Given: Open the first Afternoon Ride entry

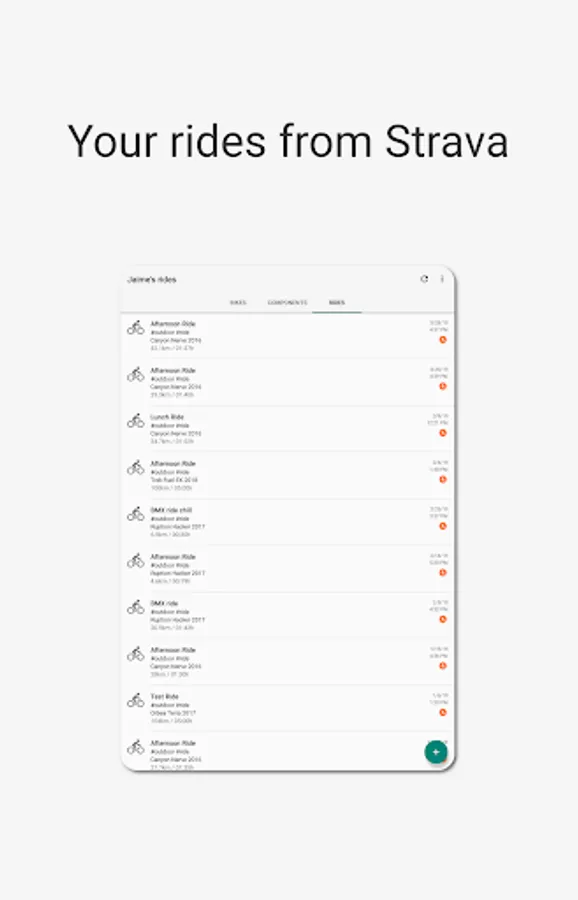Looking at the screenshot, I should pyautogui.click(x=287, y=336).
